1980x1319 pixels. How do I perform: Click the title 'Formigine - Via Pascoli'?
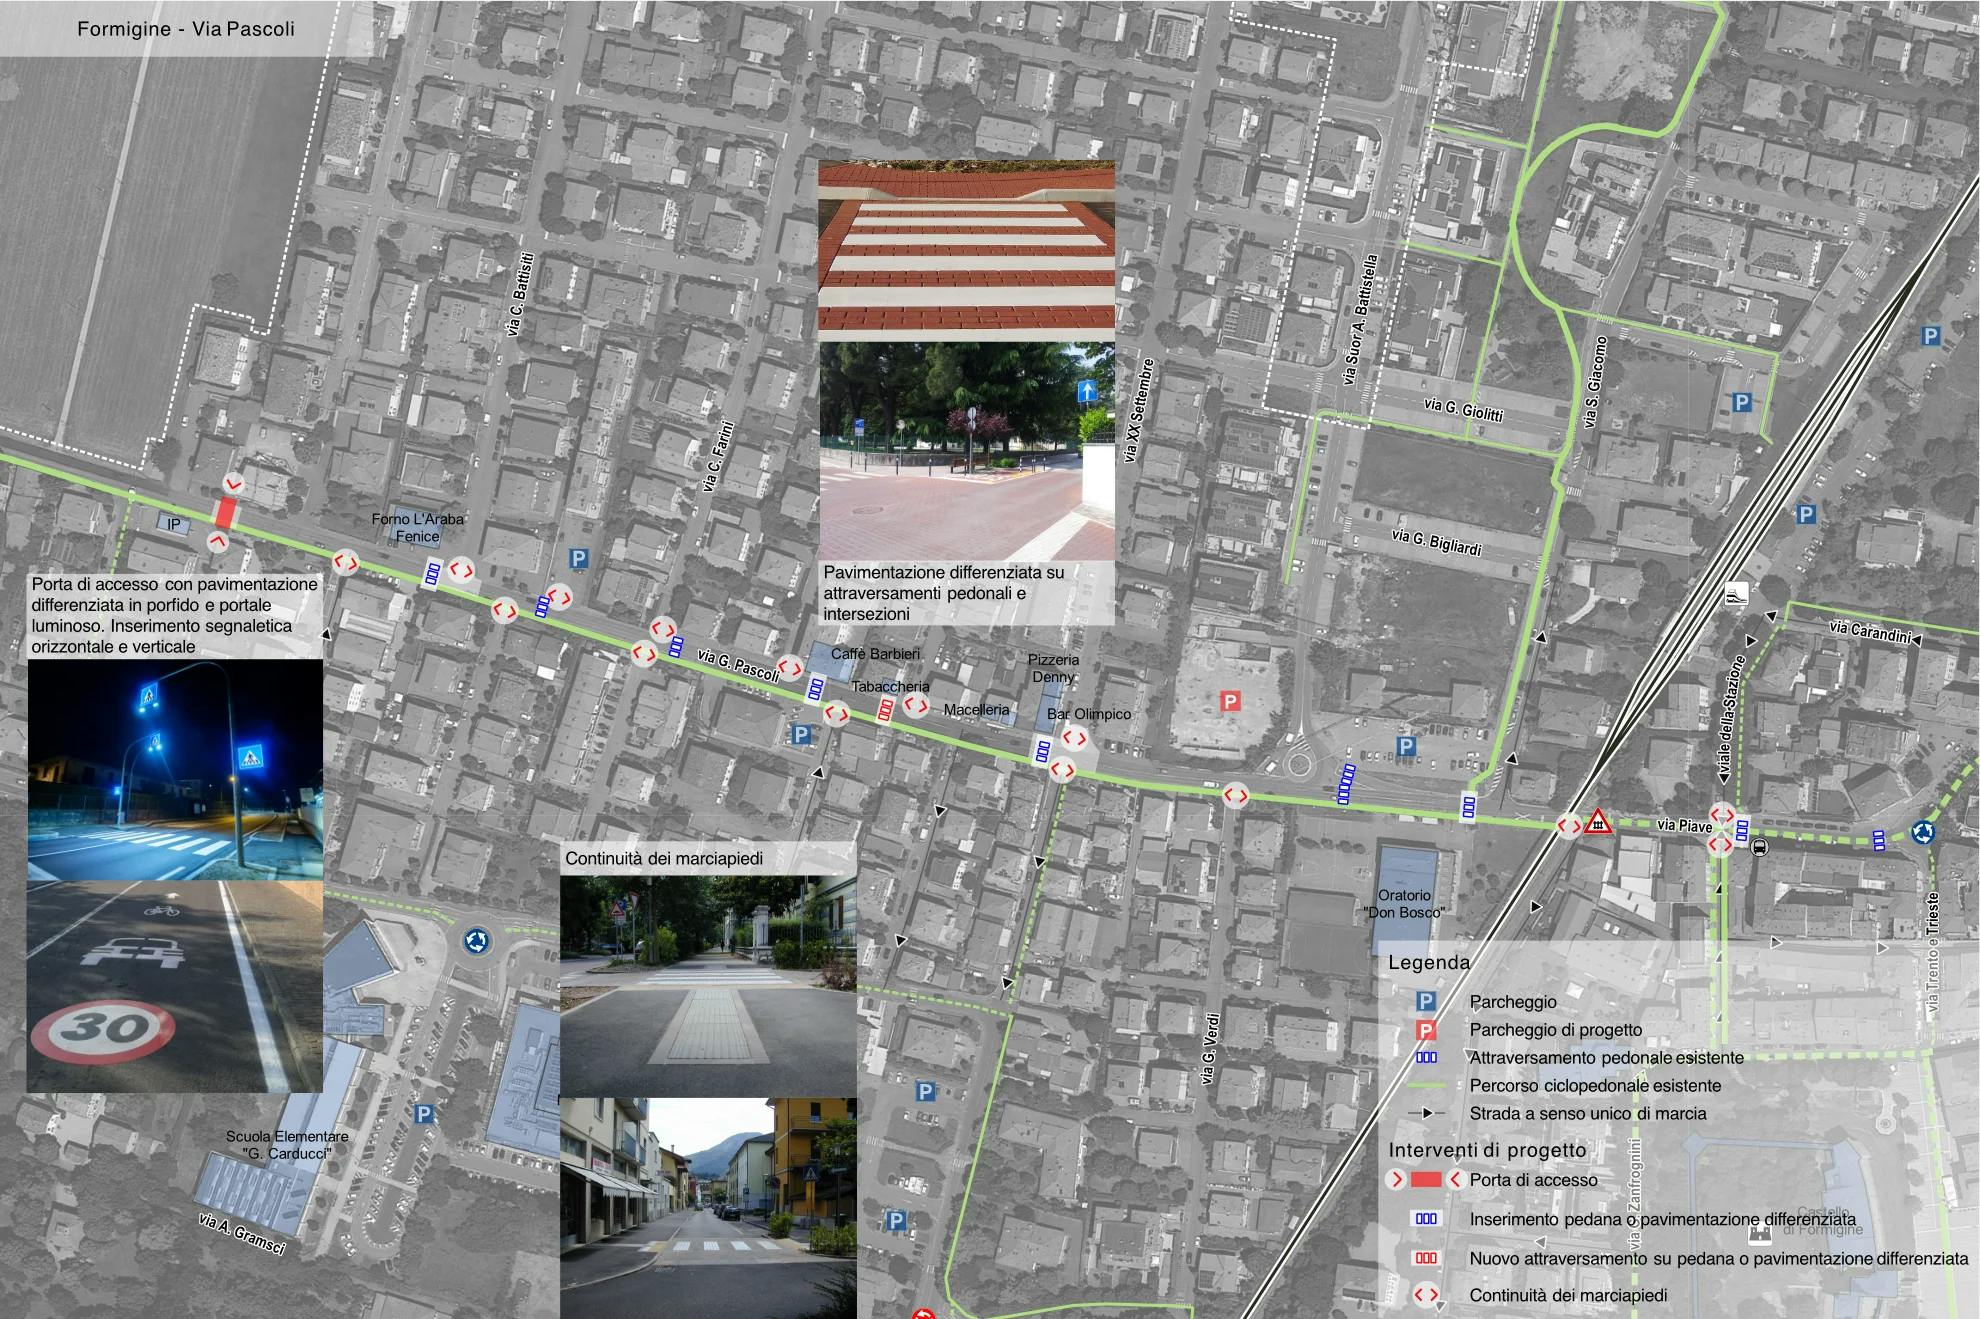186,29
